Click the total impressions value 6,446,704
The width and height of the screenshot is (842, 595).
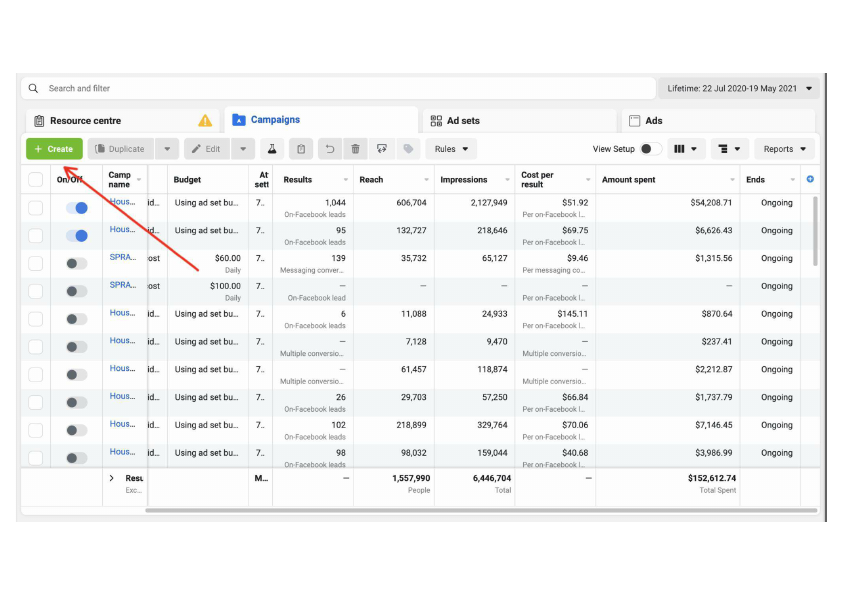(492, 478)
